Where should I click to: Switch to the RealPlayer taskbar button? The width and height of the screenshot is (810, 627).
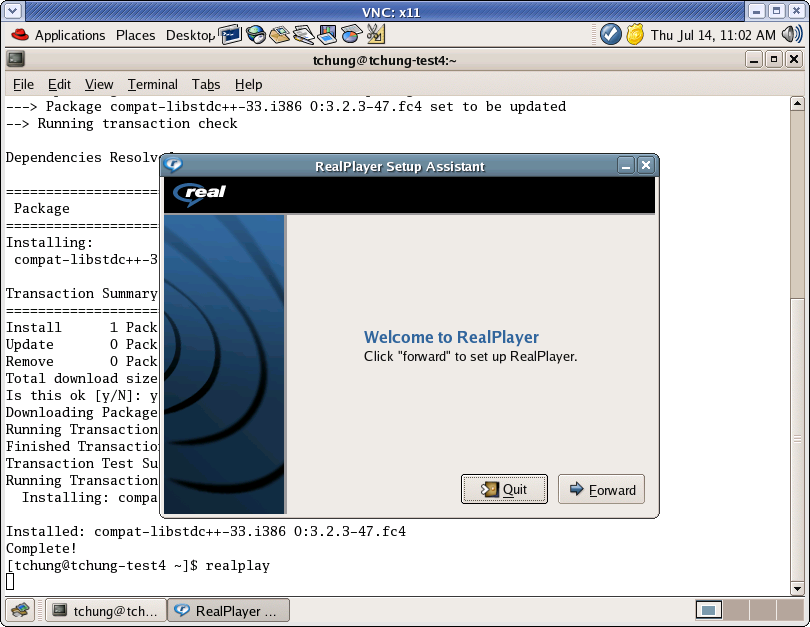[228, 610]
